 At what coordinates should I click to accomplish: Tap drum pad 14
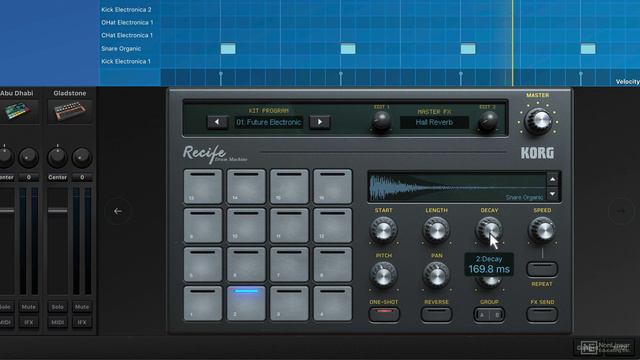tap(246, 187)
